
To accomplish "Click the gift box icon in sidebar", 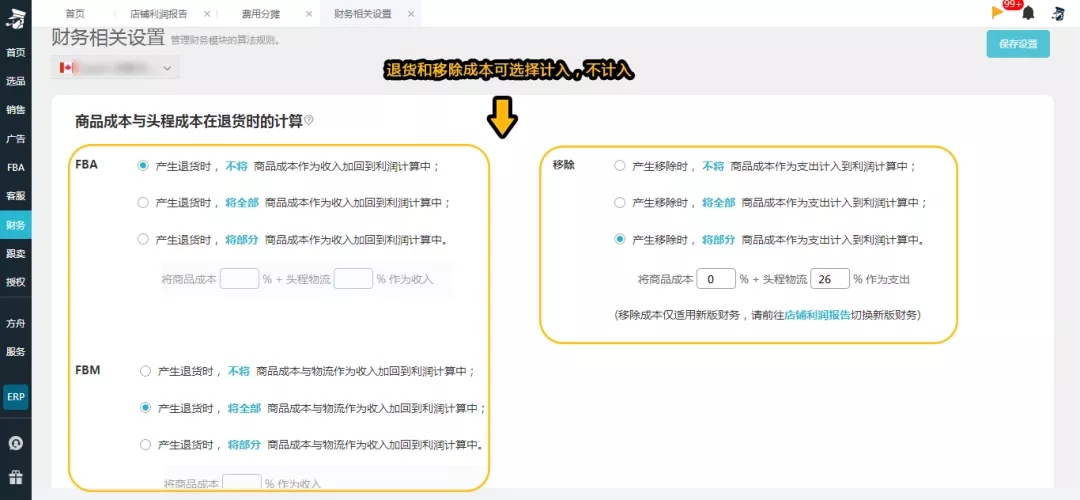I will [15, 477].
